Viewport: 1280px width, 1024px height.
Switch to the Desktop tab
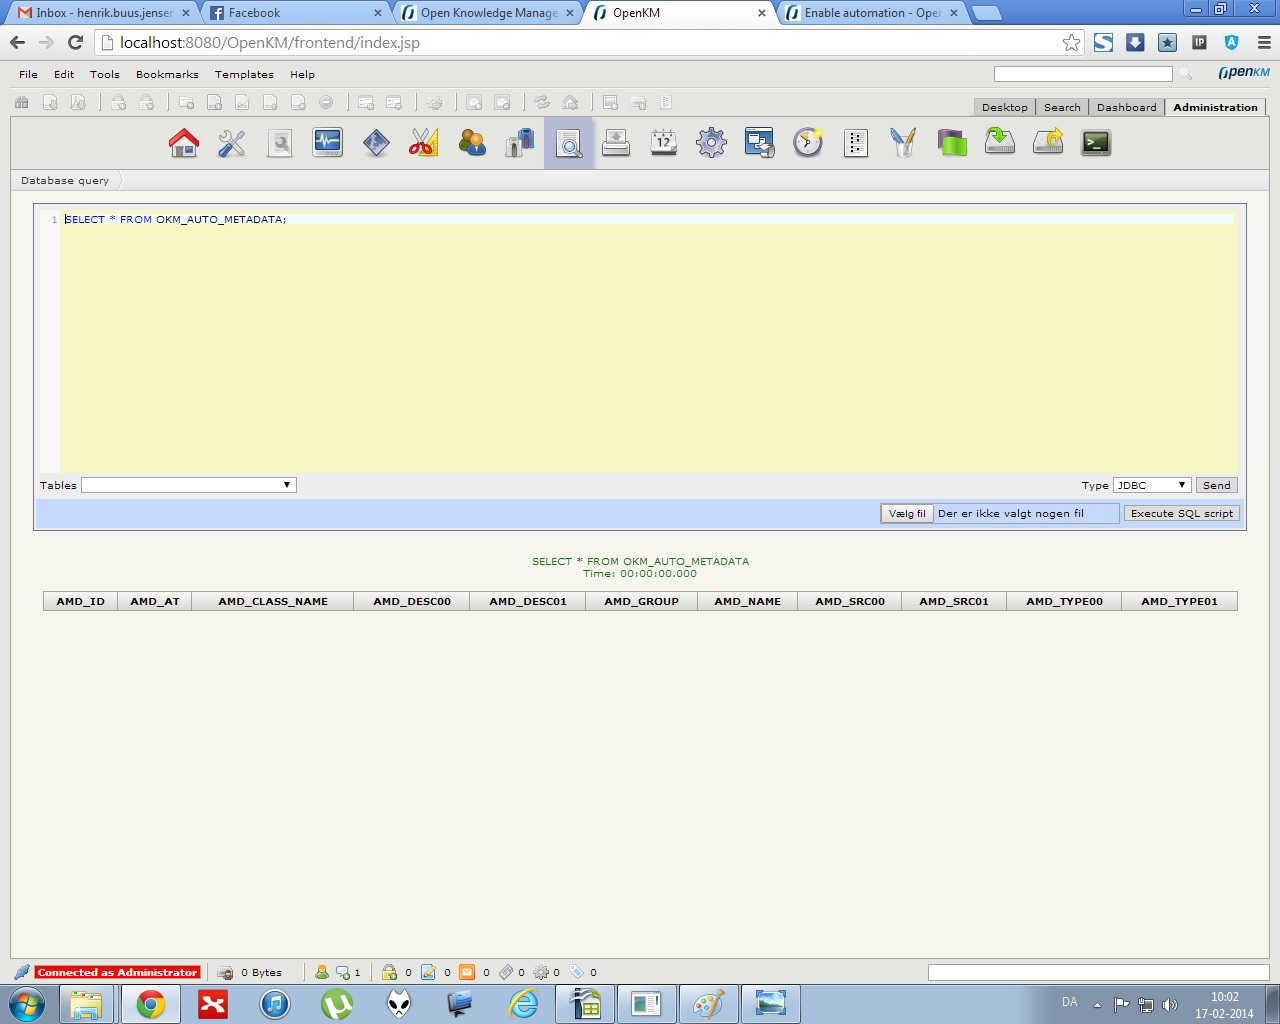pos(1004,107)
